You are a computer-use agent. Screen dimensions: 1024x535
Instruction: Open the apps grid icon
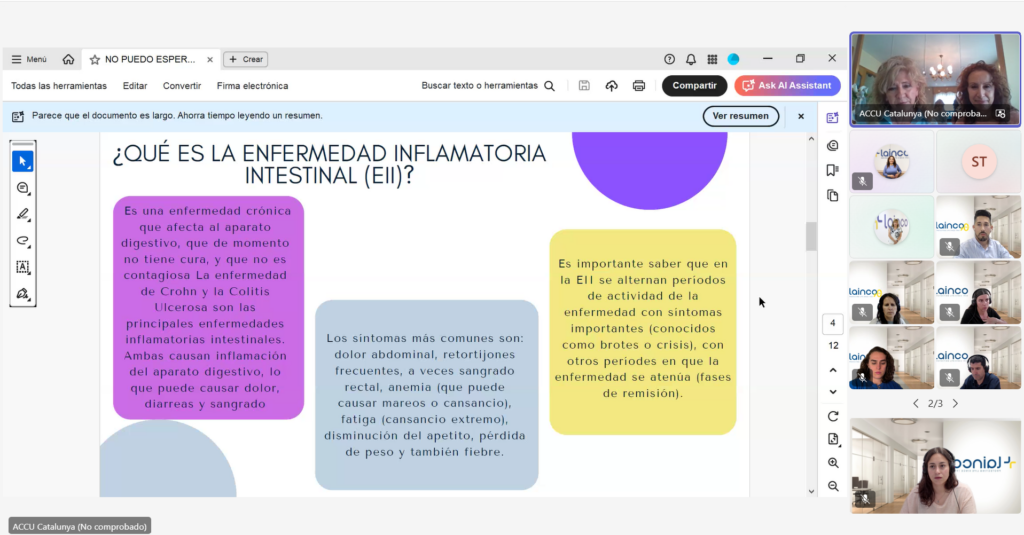point(712,59)
